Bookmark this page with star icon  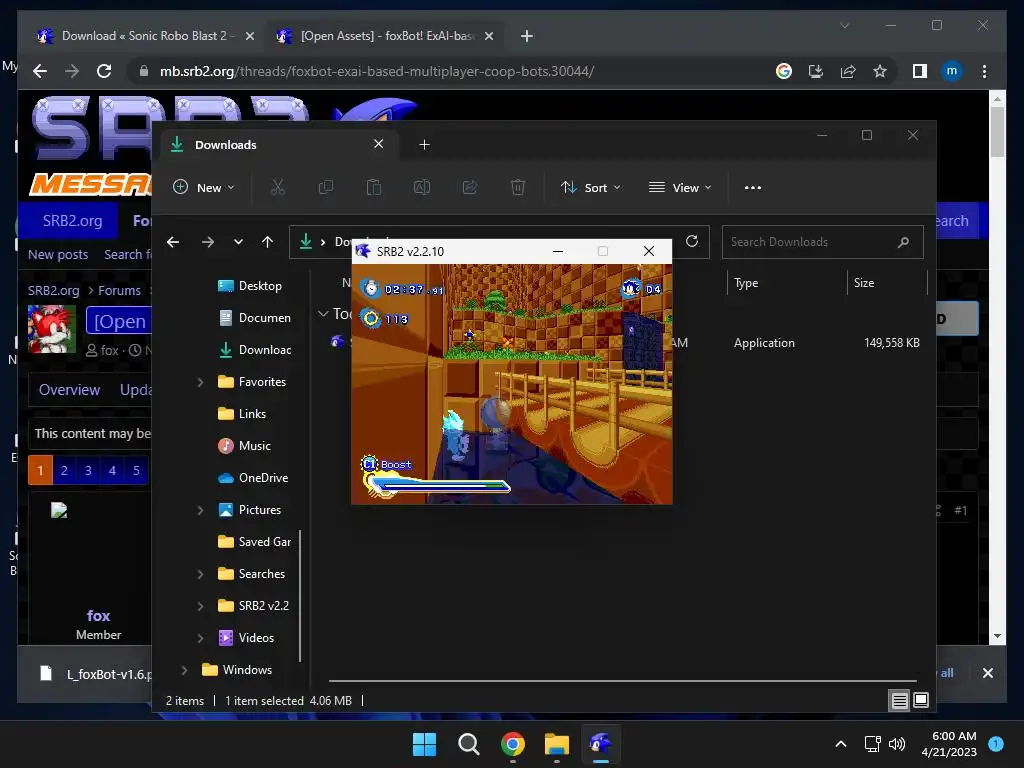[x=880, y=71]
